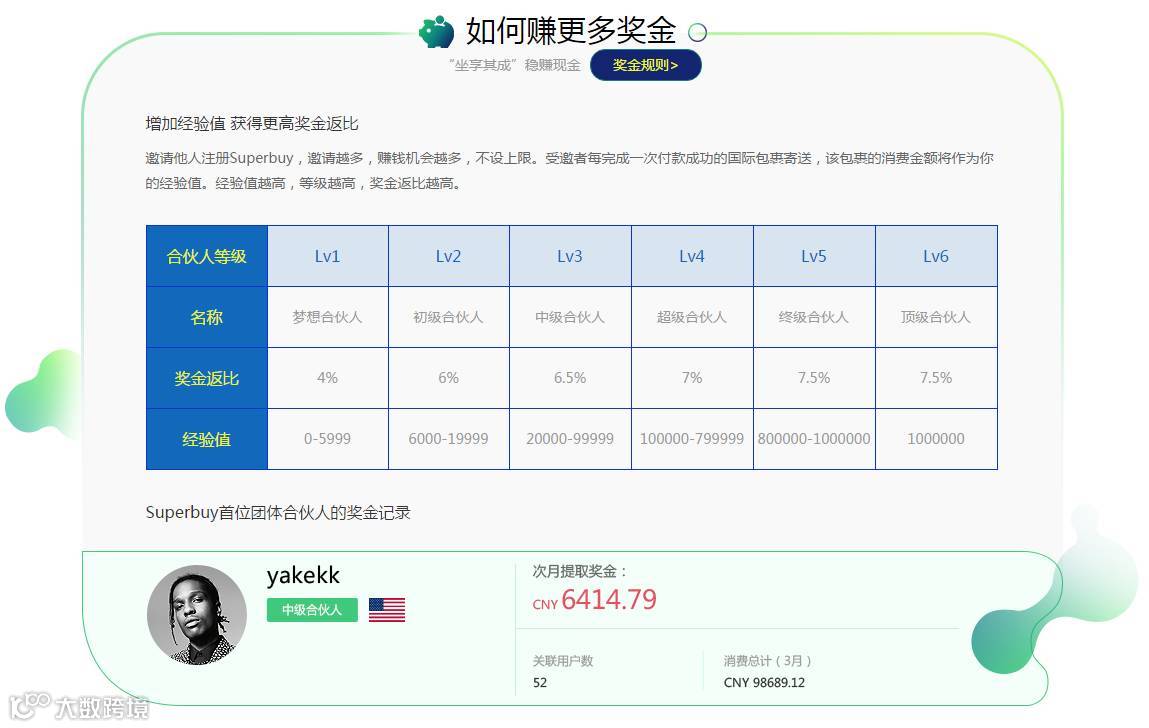Screen dimensions: 1149x728
Task: Select yakekk's profile avatar photo
Action: click(197, 614)
